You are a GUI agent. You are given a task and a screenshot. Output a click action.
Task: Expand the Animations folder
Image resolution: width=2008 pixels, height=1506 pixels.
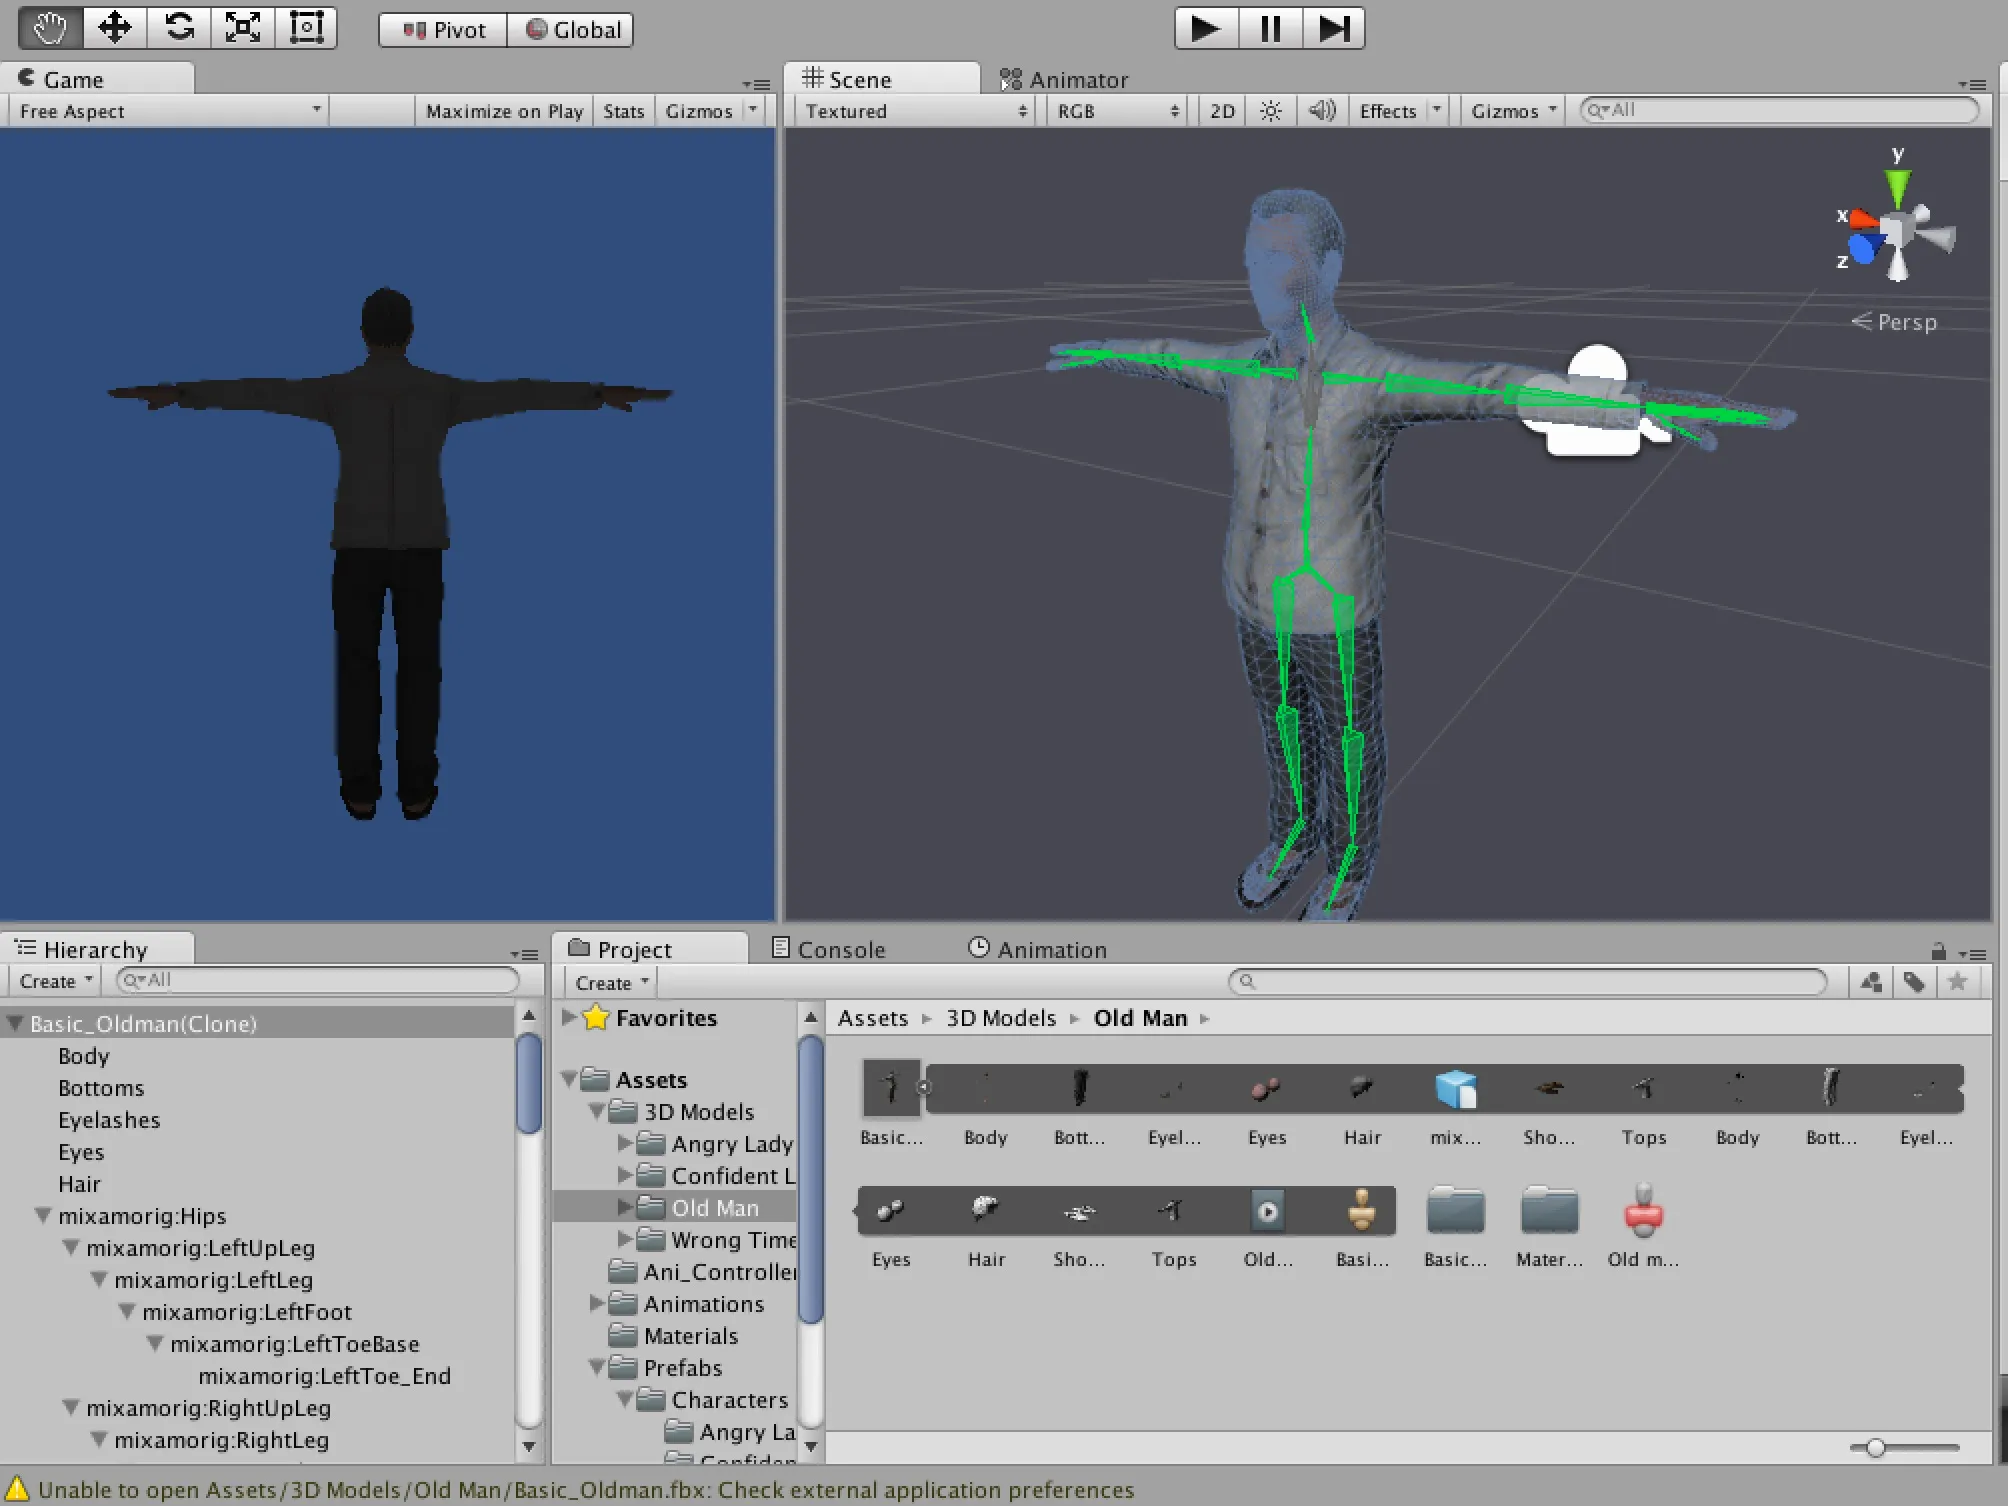596,1304
